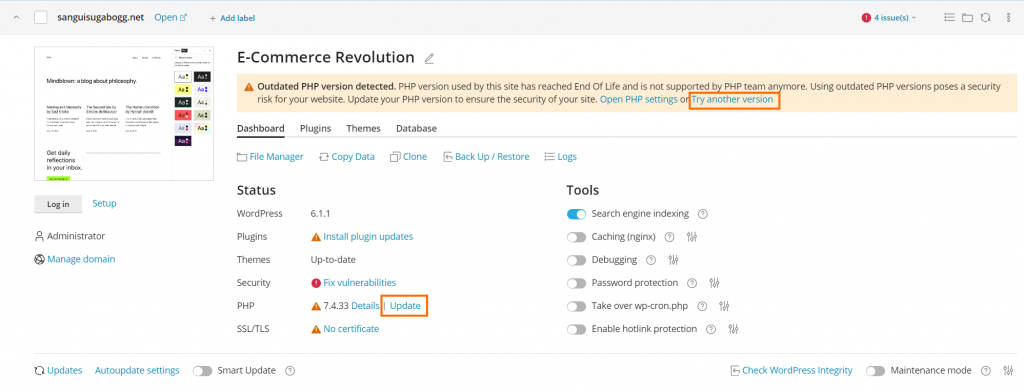Show help for Search engine indexing
The width and height of the screenshot is (1024, 391).
[703, 213]
